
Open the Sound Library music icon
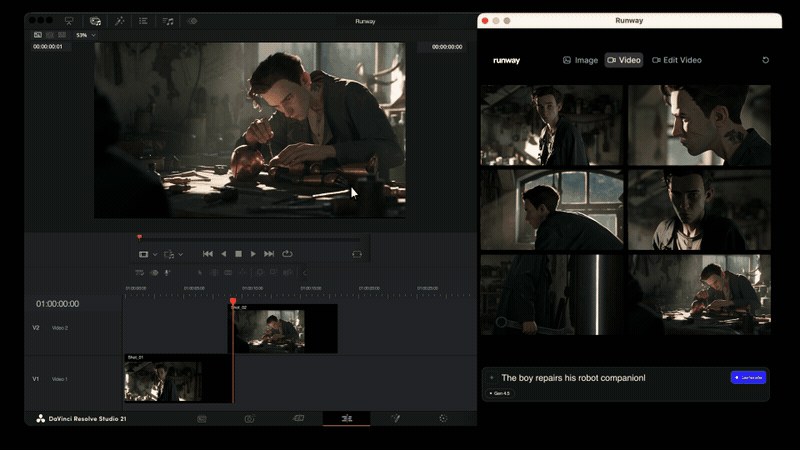tap(168, 21)
